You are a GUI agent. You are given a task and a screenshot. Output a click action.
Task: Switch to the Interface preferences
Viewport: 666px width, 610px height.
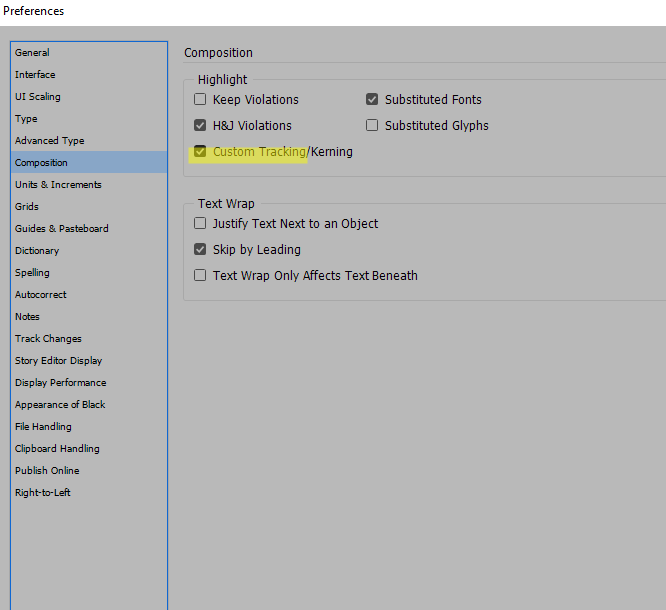(x=35, y=75)
